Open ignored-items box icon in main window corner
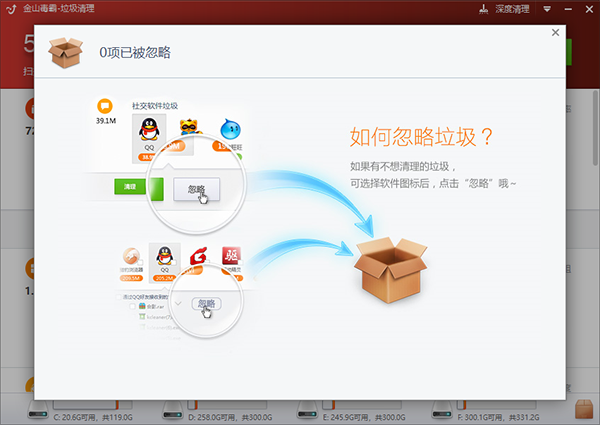The image size is (600, 425). pyautogui.click(x=584, y=409)
